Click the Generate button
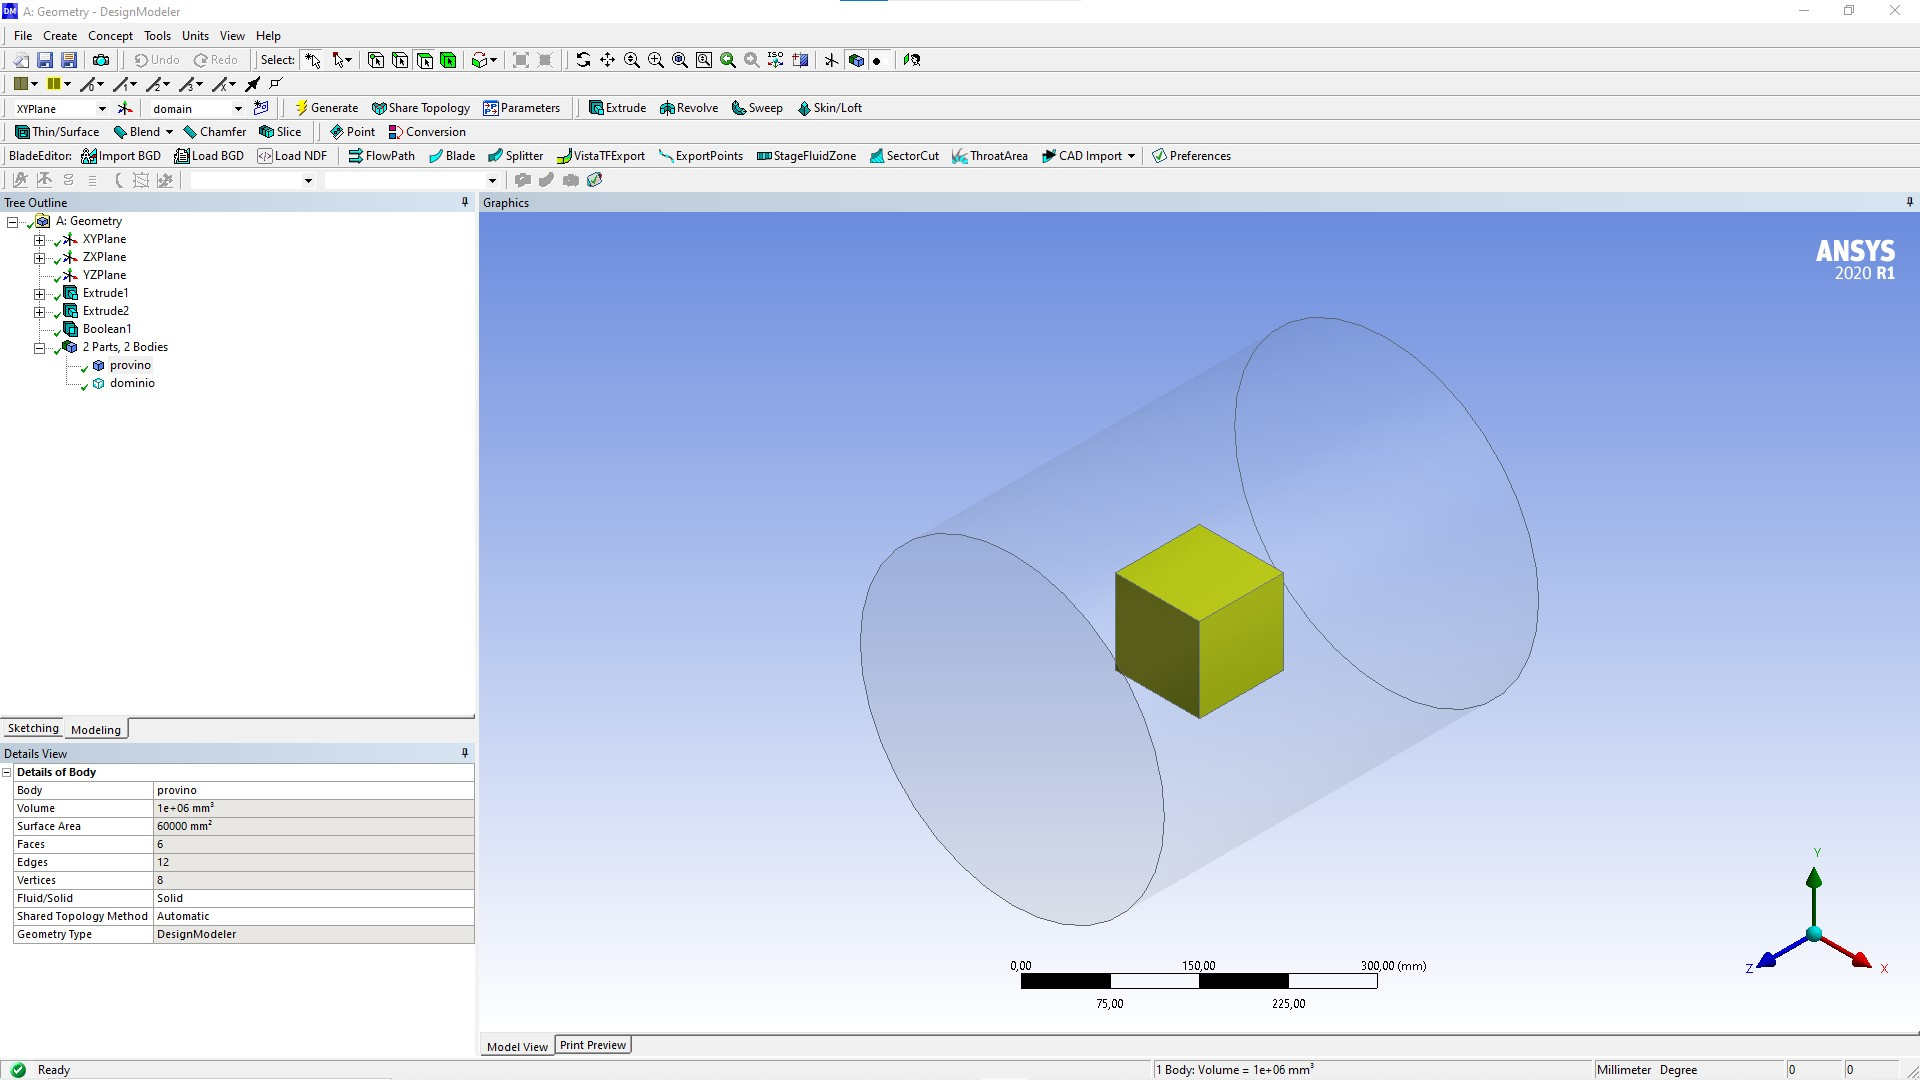Screen dimensions: 1920x1080 coord(326,108)
